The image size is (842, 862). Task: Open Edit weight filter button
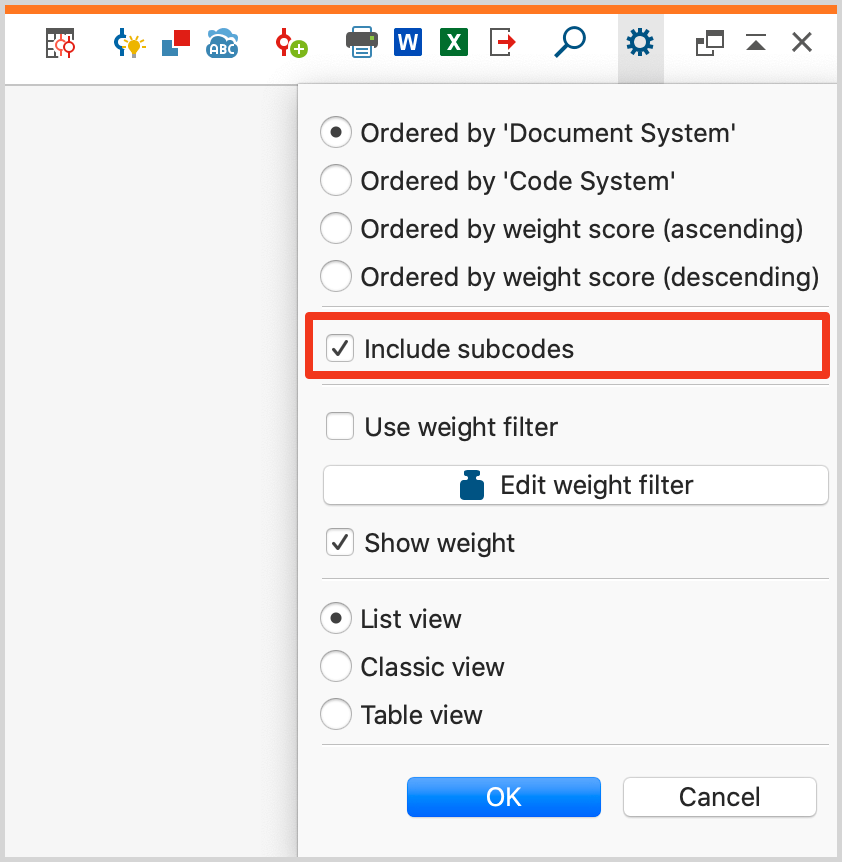pyautogui.click(x=575, y=485)
